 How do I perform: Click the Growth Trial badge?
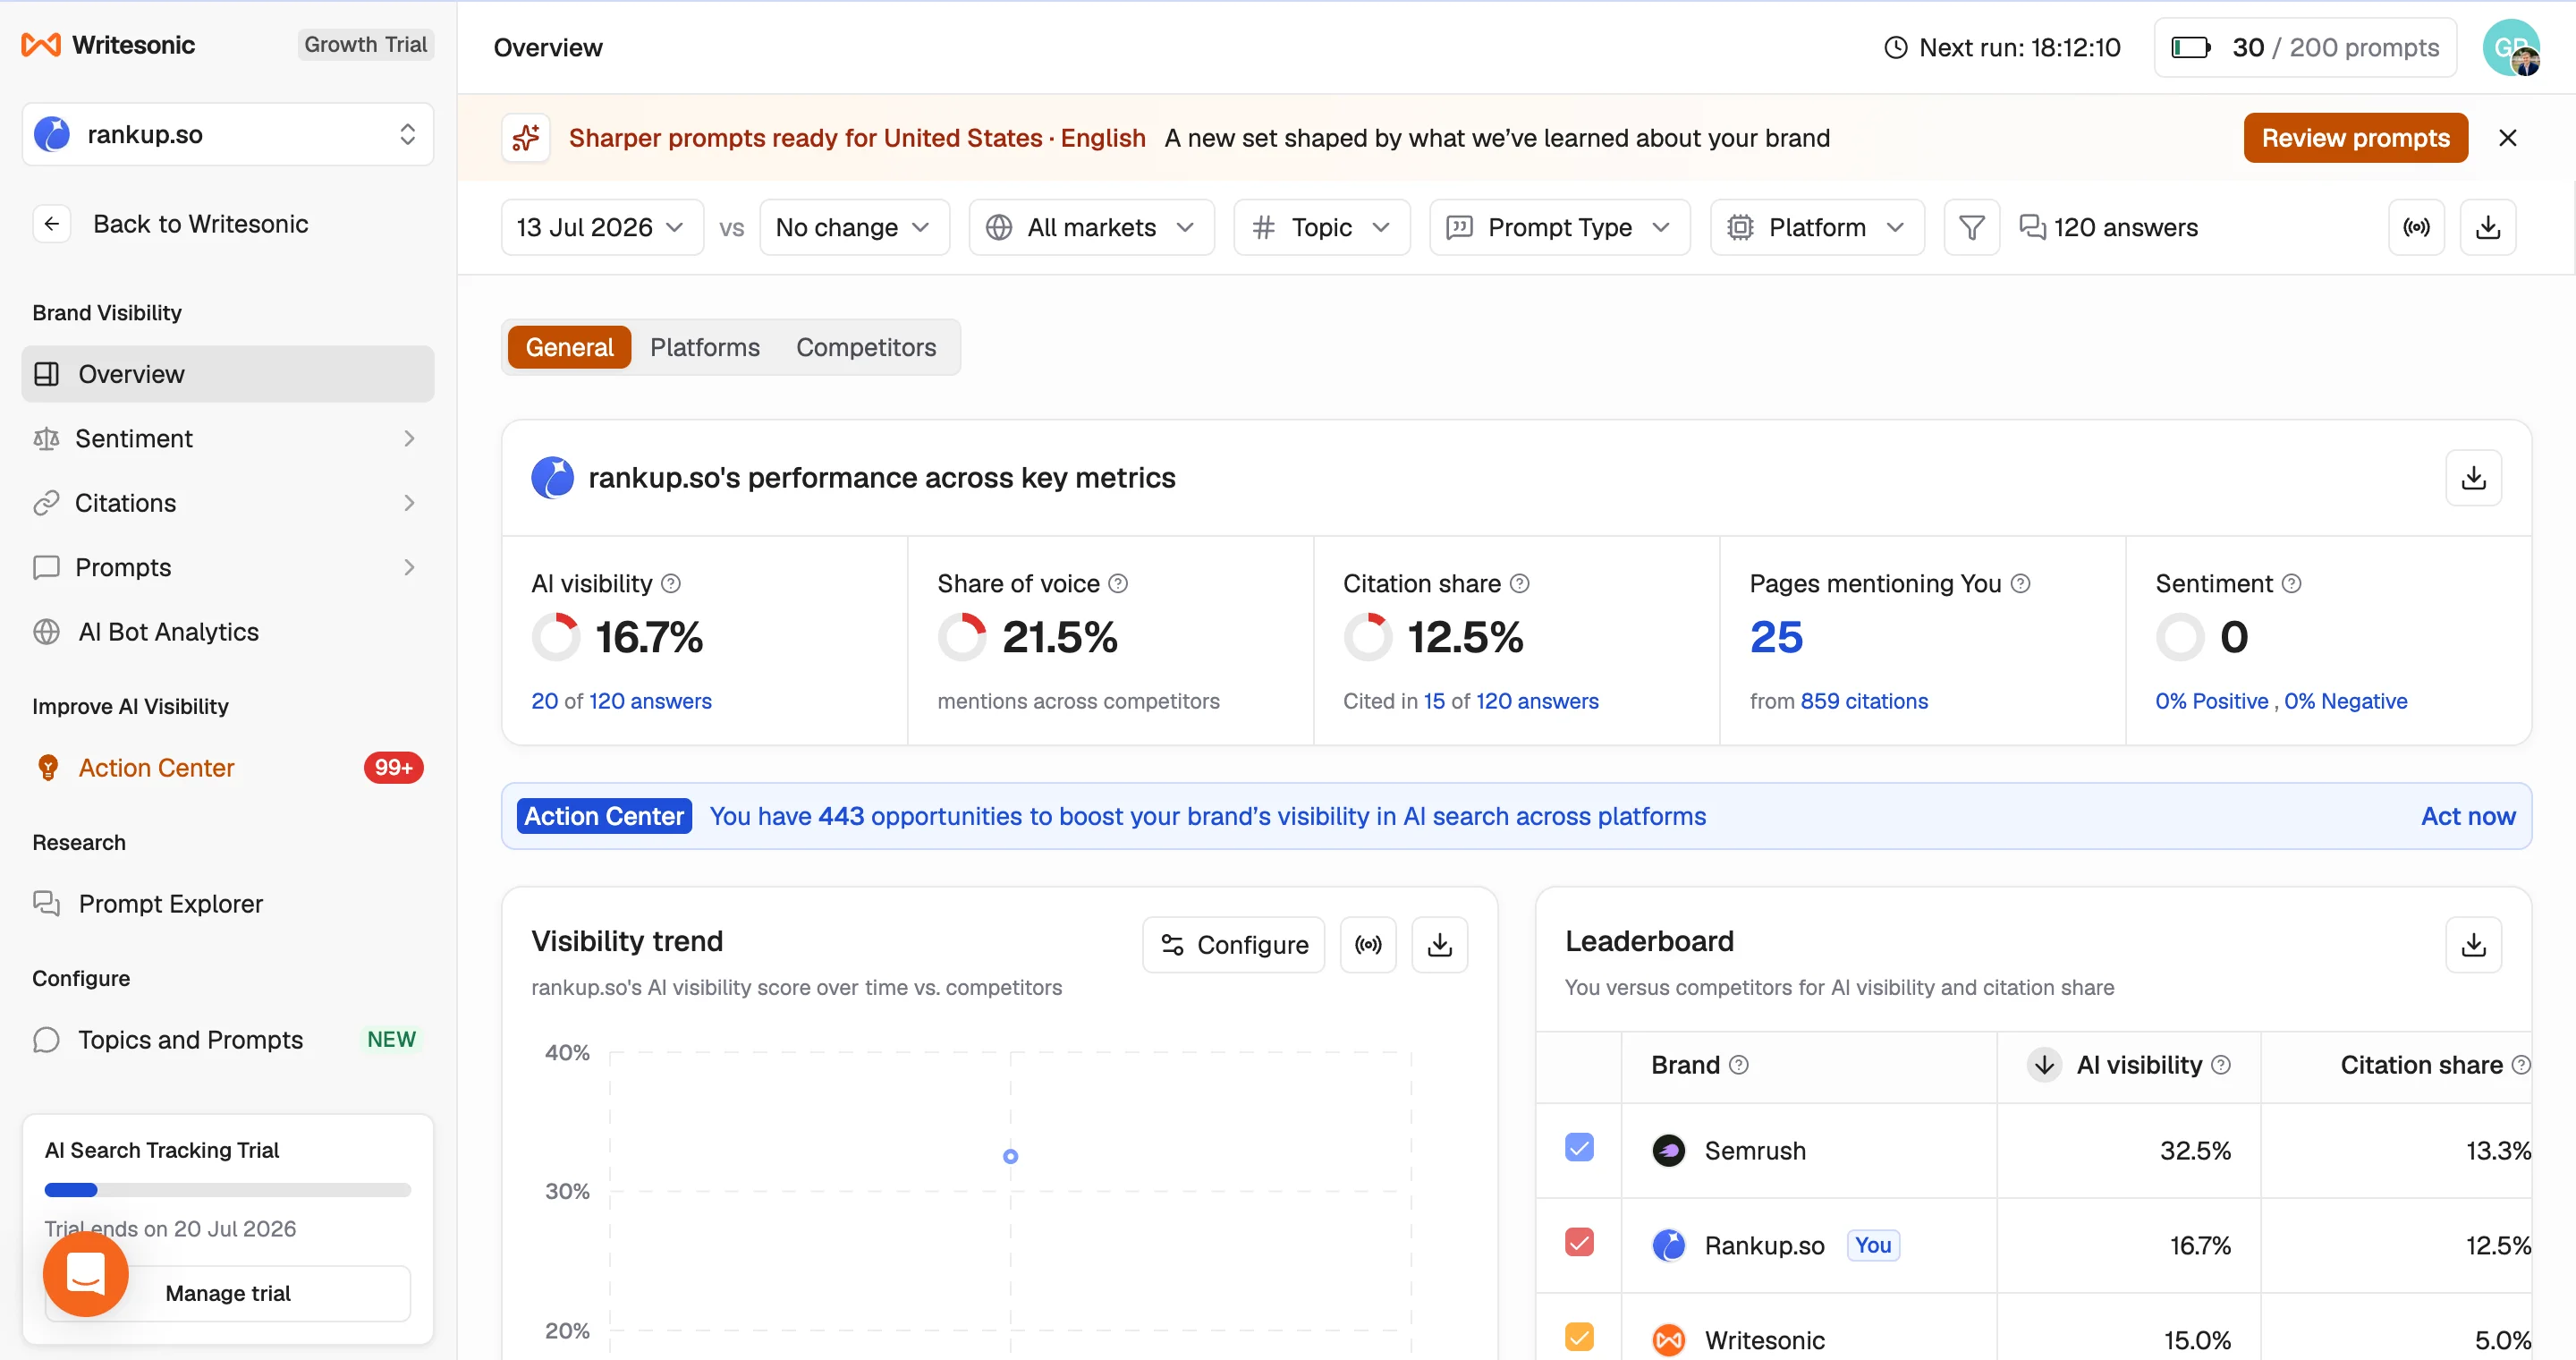tap(365, 45)
